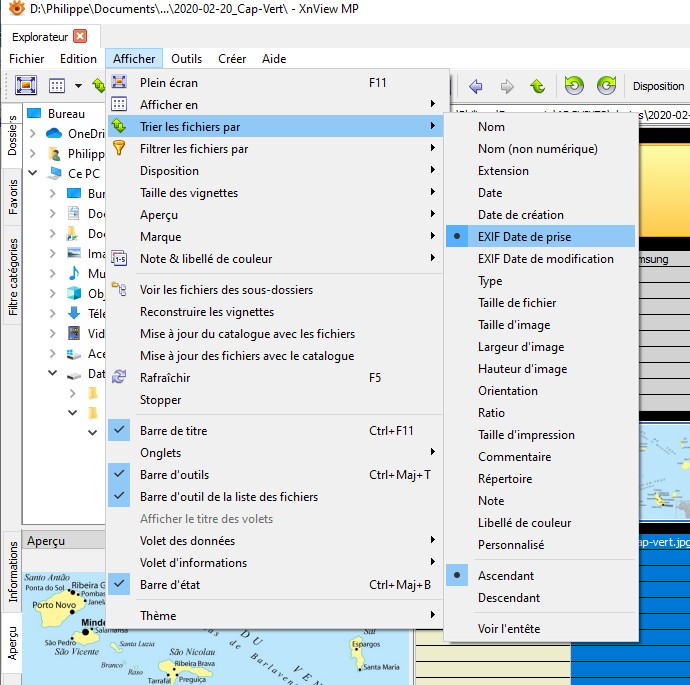This screenshot has width=690, height=685.
Task: Toggle the Barre de titre checkmark
Action: pyautogui.click(x=120, y=431)
